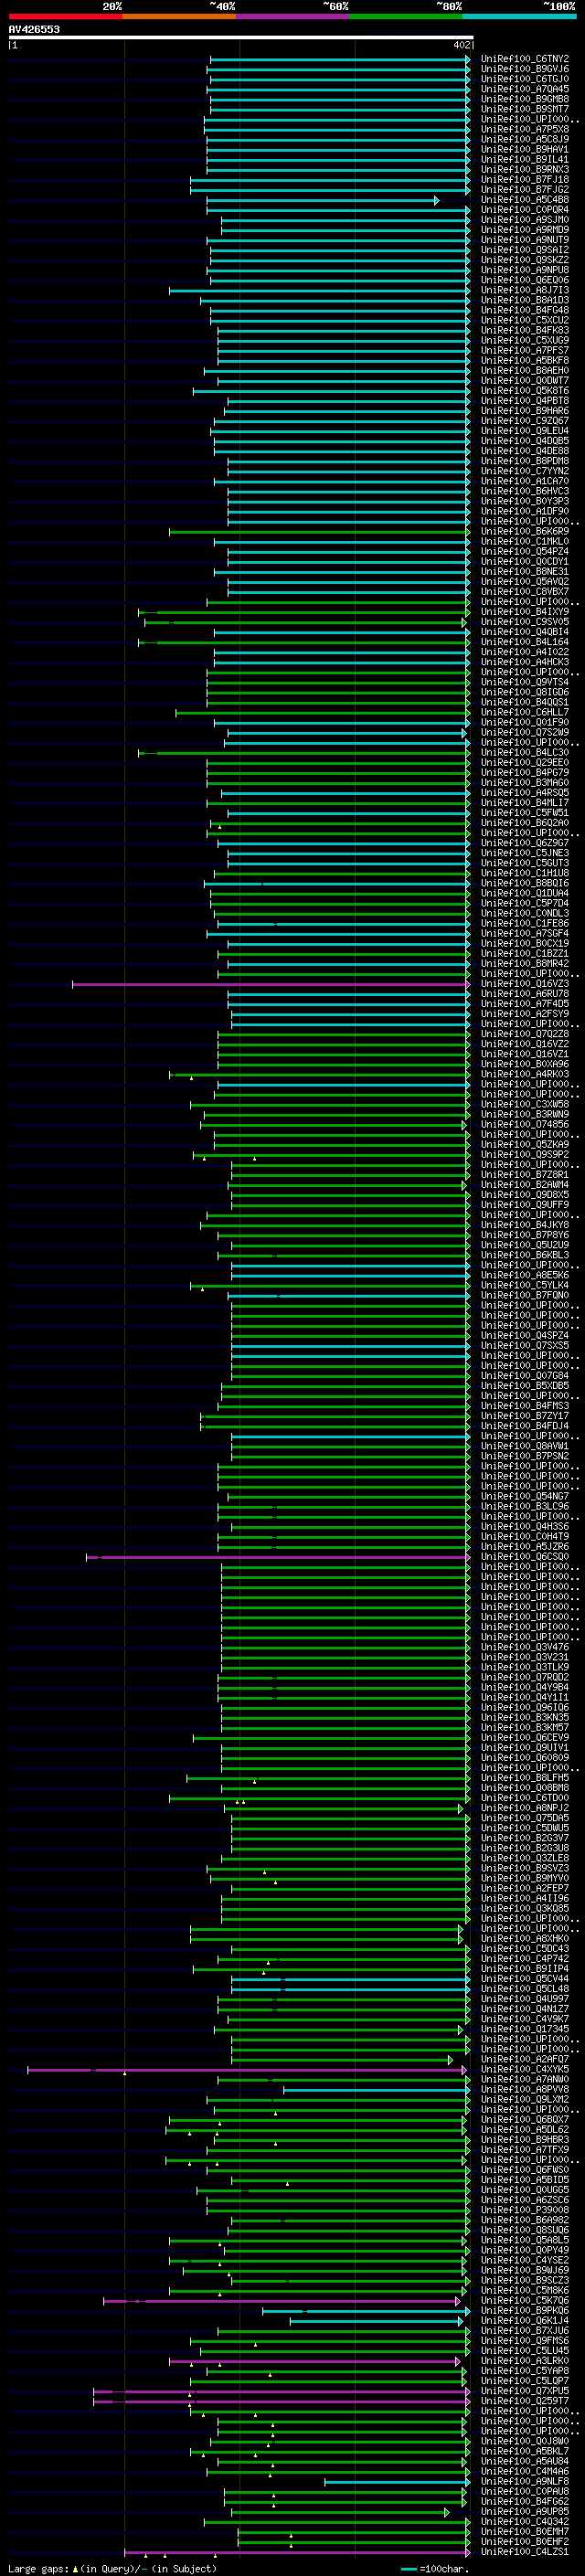Select the UniRef100_C4YSE2 label
Screen dimensions: 585x2576
pos(525,2260)
